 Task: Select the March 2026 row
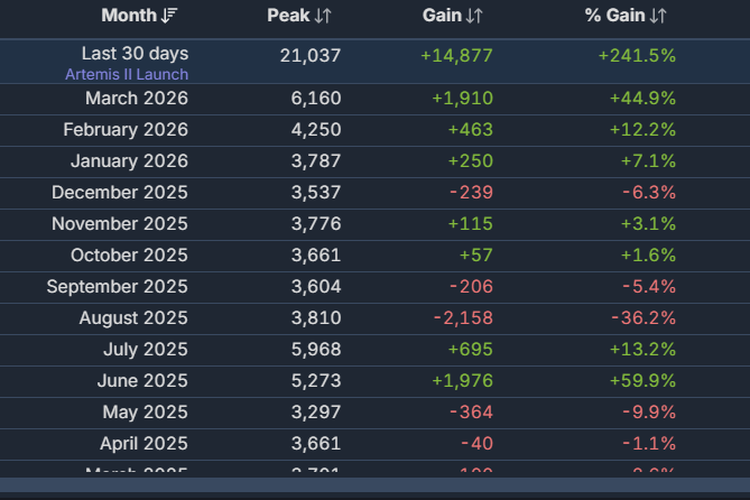coord(375,99)
